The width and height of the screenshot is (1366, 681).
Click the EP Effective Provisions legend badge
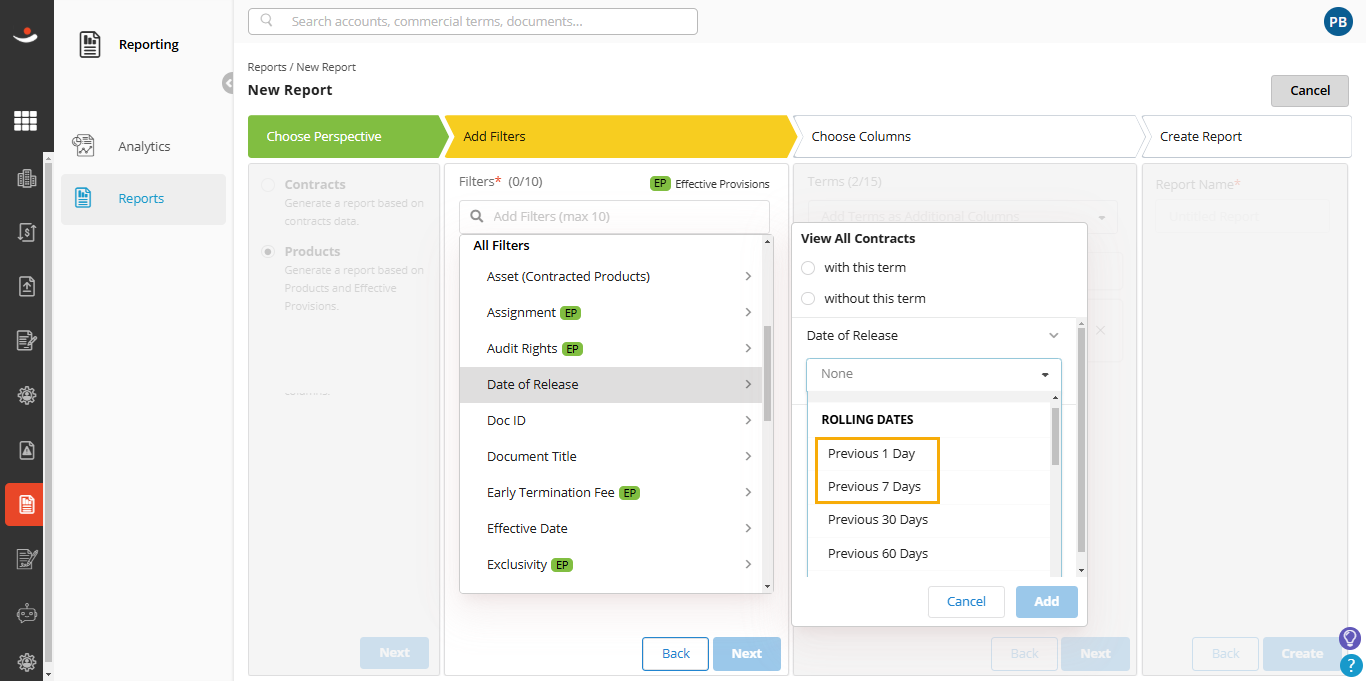[x=660, y=184]
